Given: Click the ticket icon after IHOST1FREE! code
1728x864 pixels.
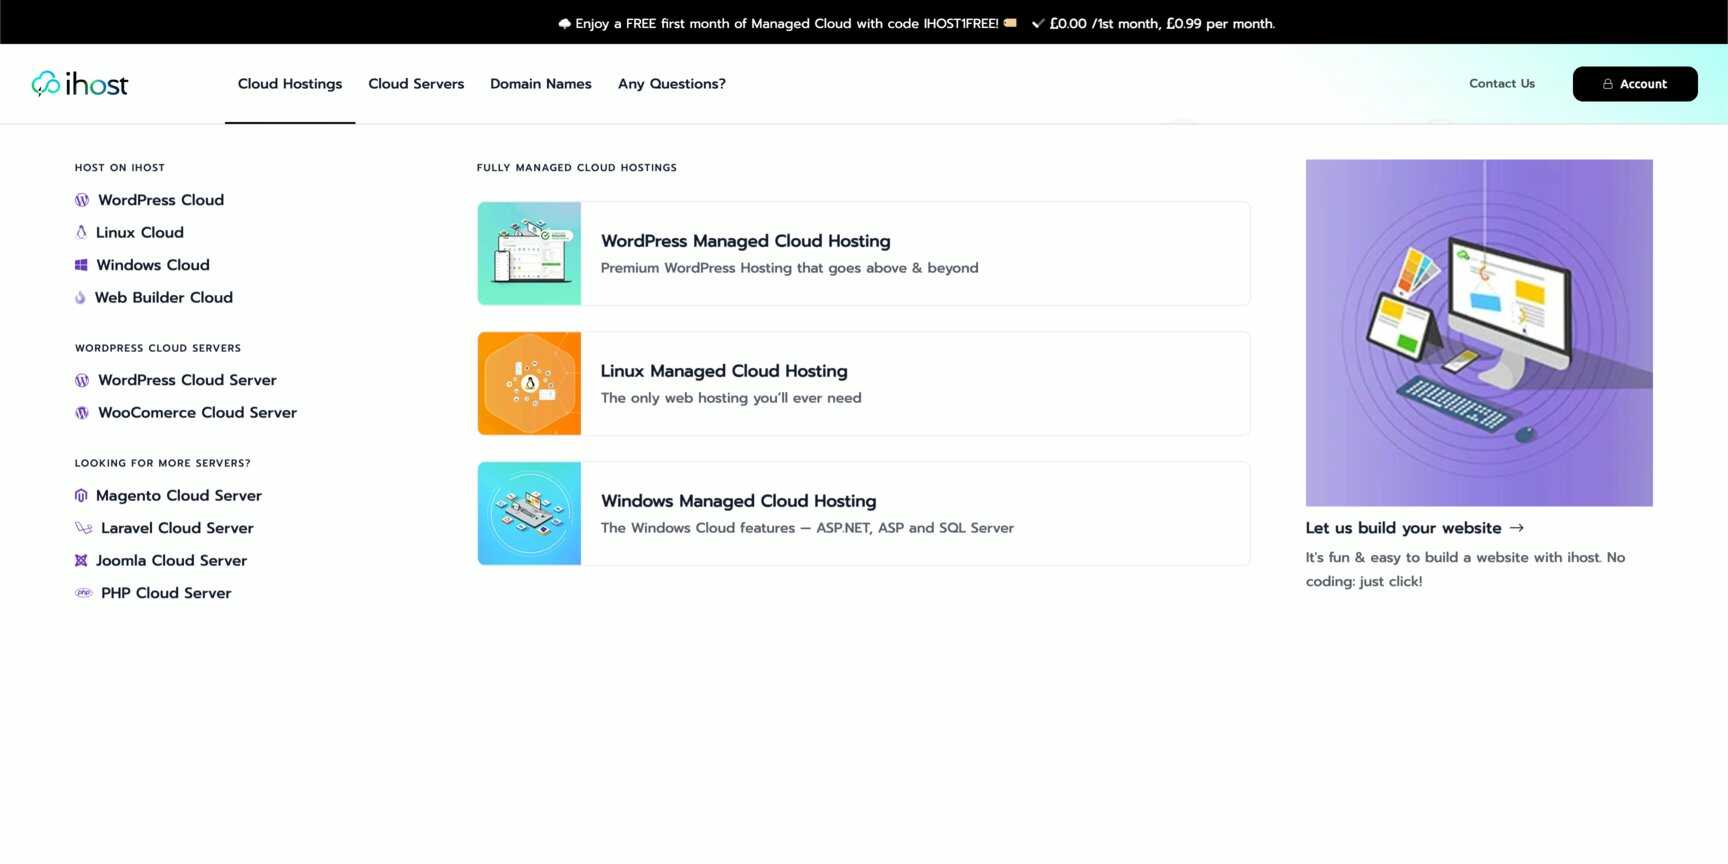Looking at the screenshot, I should tap(1010, 23).
